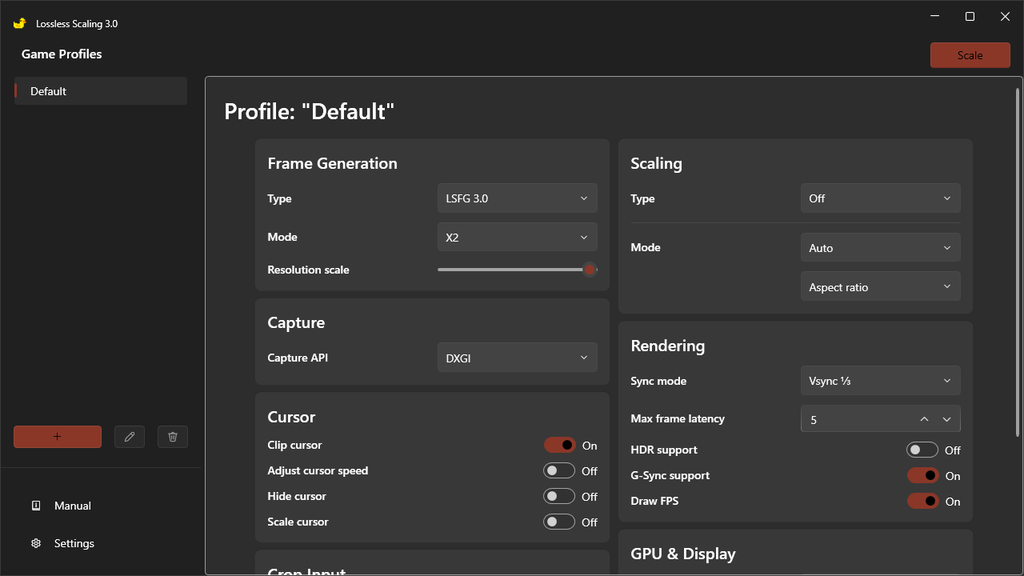This screenshot has height=576, width=1024.
Task: Turn off the Draw FPS toggle
Action: click(922, 501)
